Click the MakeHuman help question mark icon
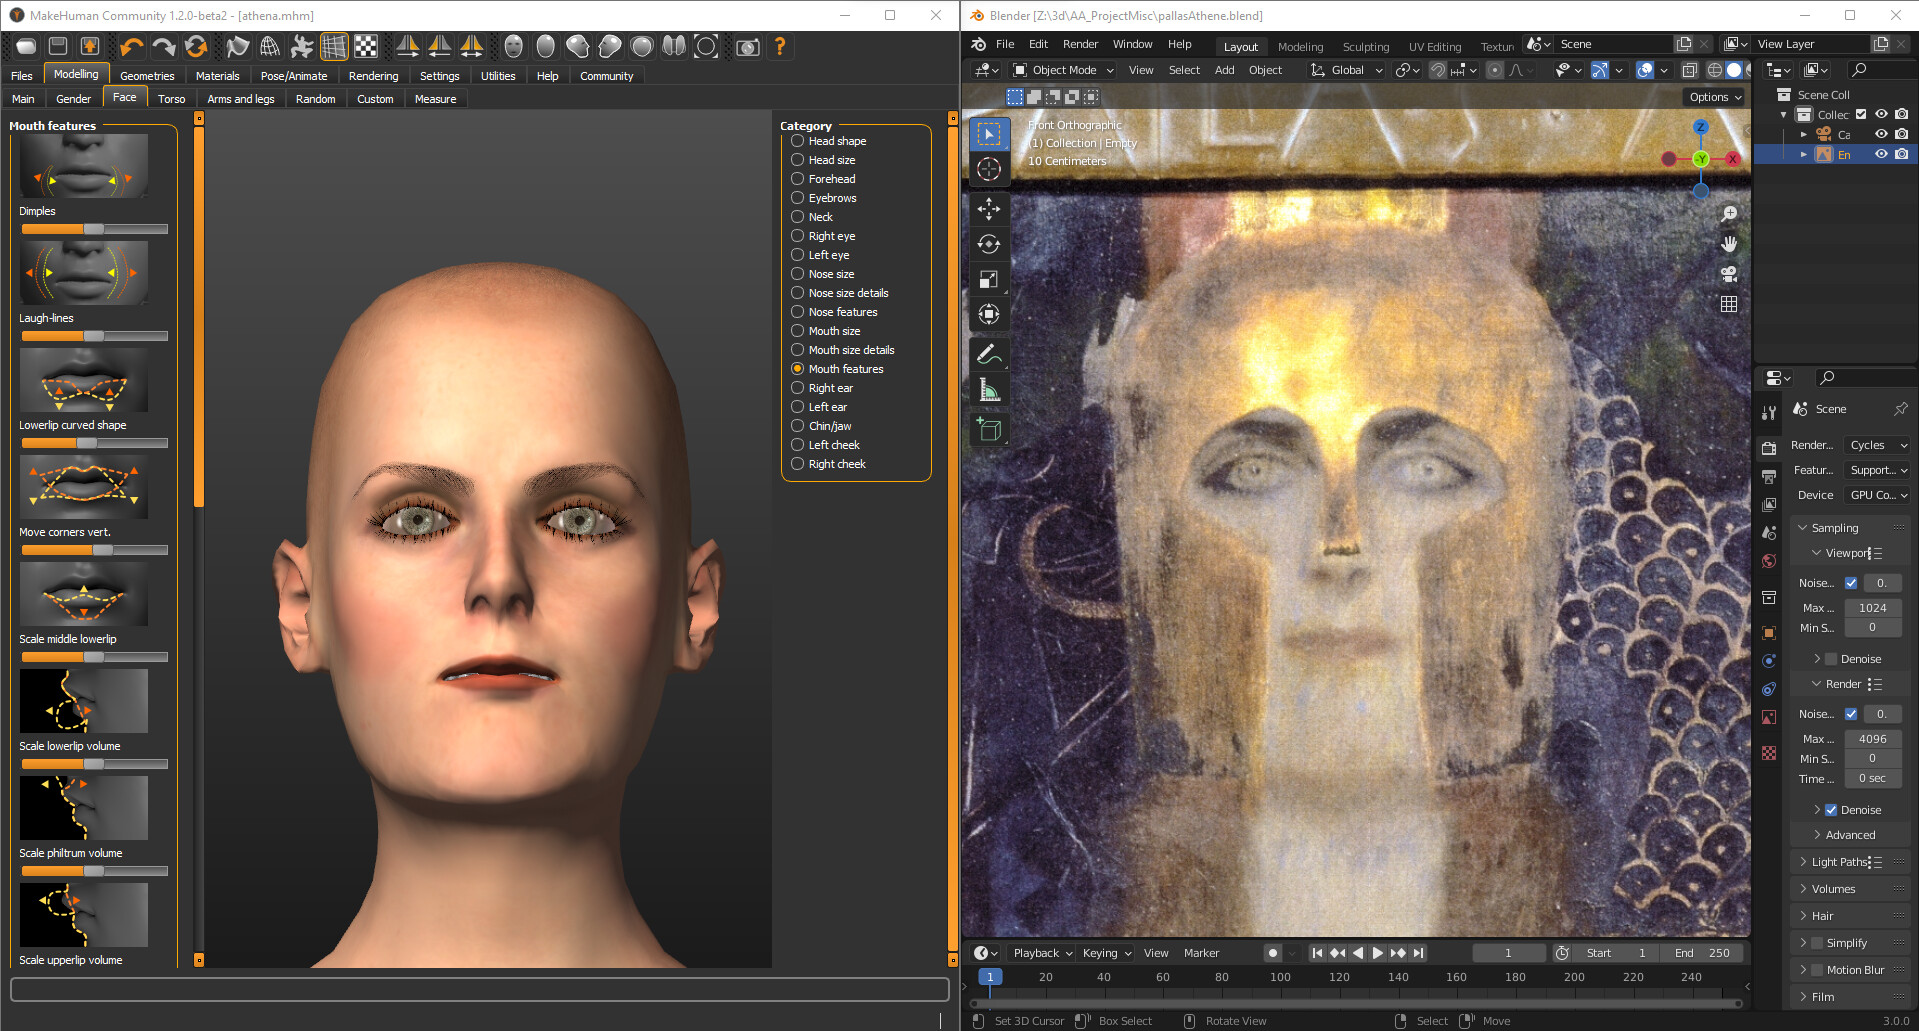The width and height of the screenshot is (1919, 1031). click(780, 46)
